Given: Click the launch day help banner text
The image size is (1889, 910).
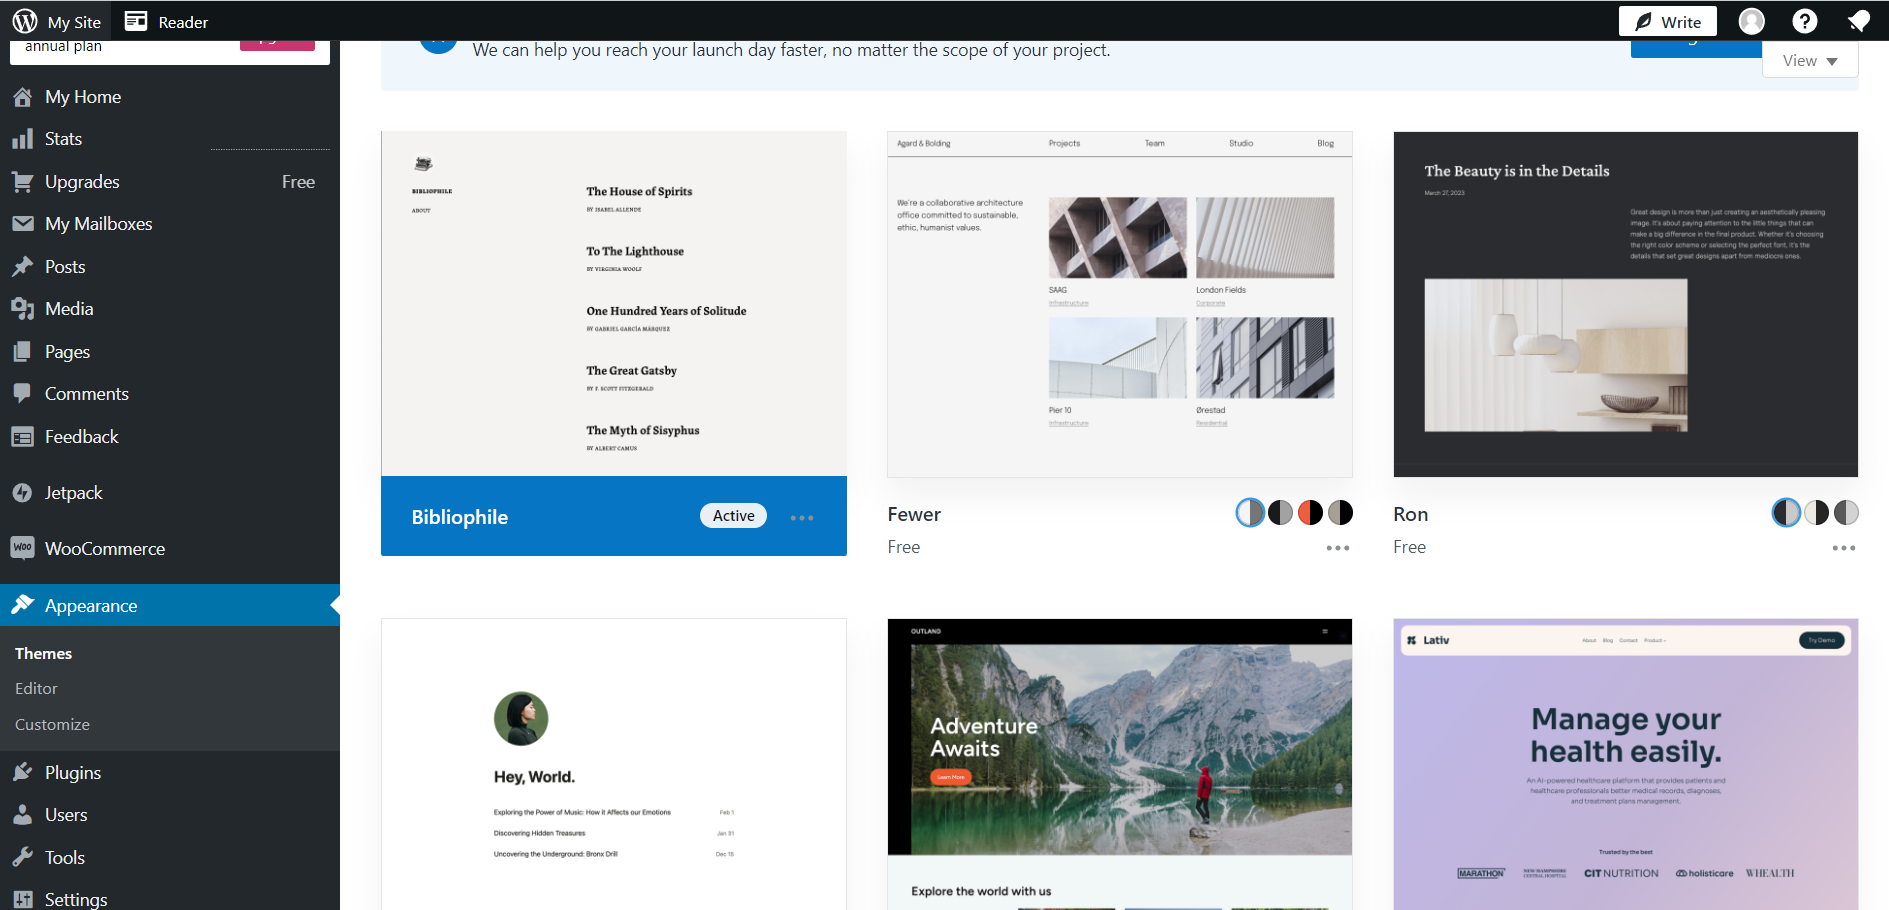Looking at the screenshot, I should (791, 50).
